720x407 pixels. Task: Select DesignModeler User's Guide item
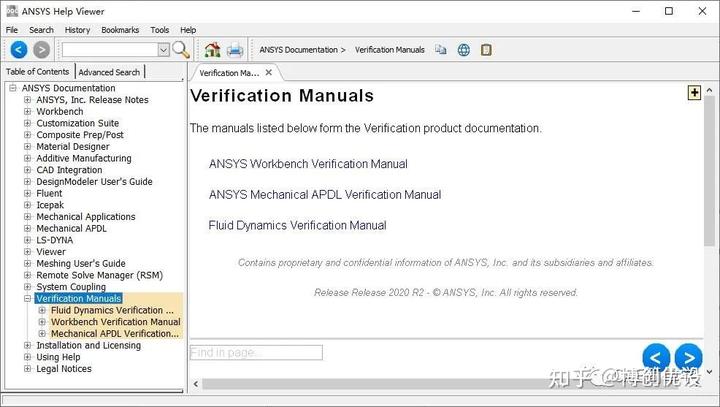click(x=94, y=181)
